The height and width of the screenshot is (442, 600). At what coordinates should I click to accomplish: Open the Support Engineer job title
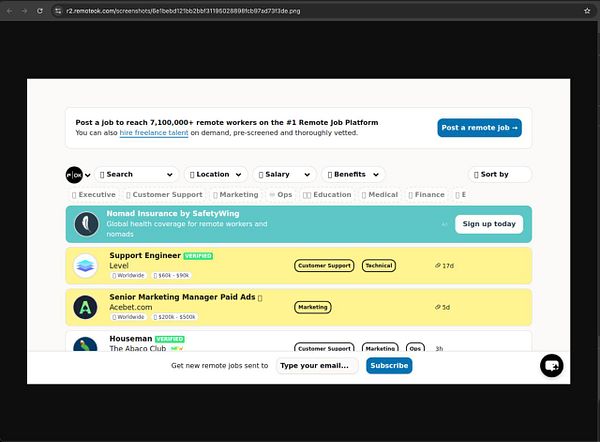[145, 256]
